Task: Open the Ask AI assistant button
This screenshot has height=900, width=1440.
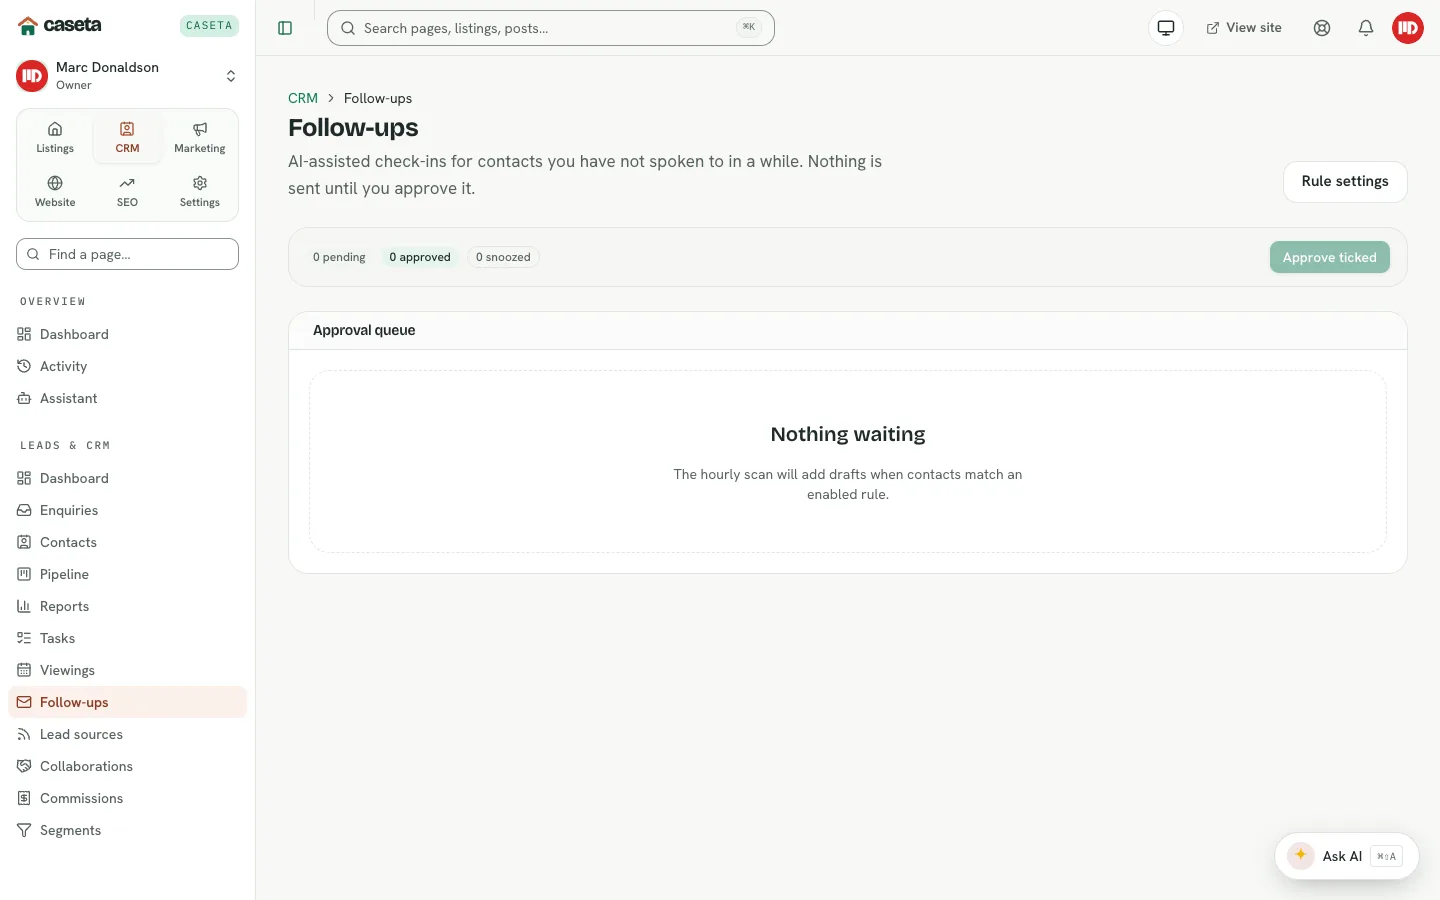Action: (x=1346, y=856)
